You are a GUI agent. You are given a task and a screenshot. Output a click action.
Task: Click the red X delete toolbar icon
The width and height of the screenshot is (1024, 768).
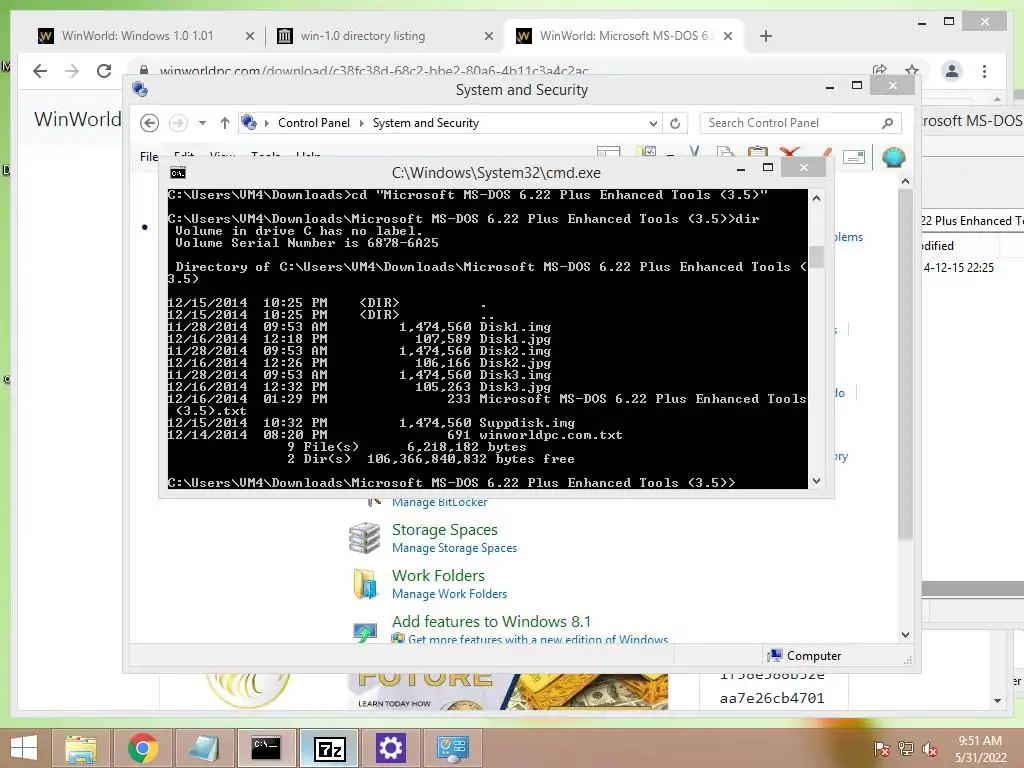pos(789,153)
